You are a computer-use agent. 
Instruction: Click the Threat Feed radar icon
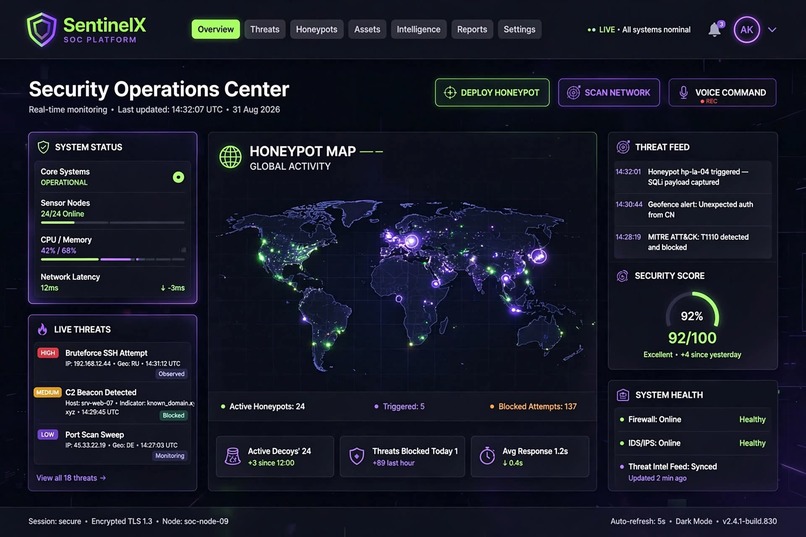click(623, 147)
